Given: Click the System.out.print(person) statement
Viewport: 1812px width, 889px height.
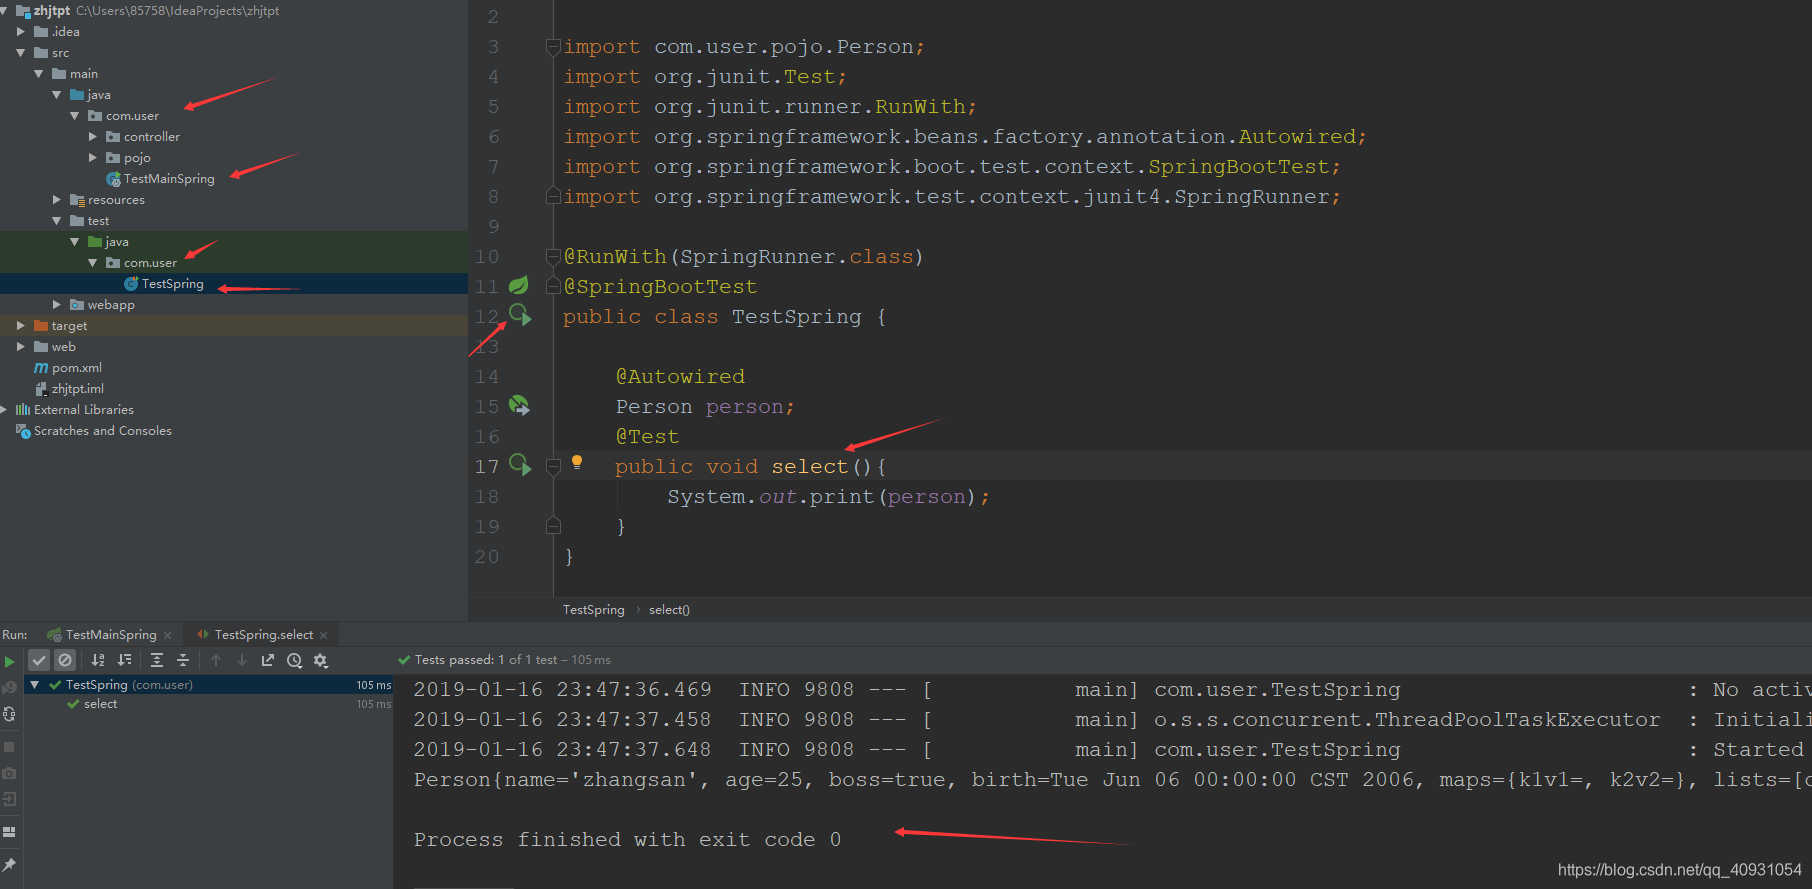Looking at the screenshot, I should tap(828, 497).
